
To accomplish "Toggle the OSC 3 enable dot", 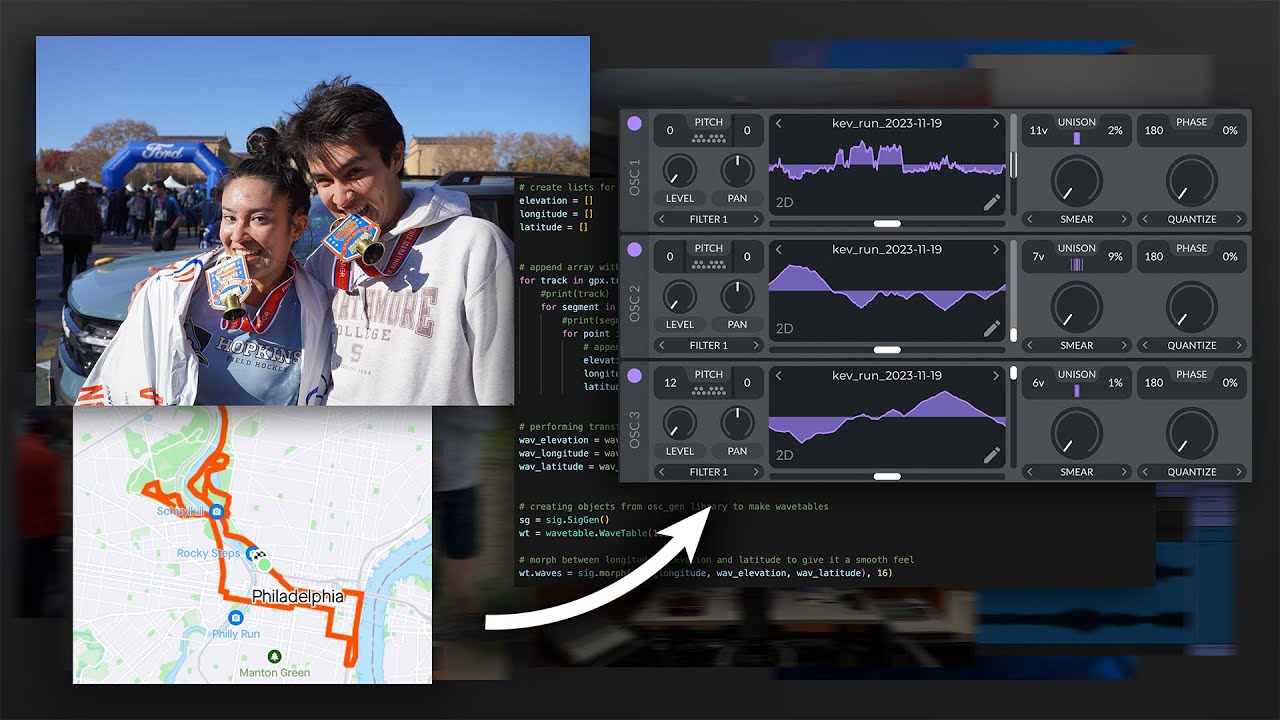I will click(x=634, y=377).
